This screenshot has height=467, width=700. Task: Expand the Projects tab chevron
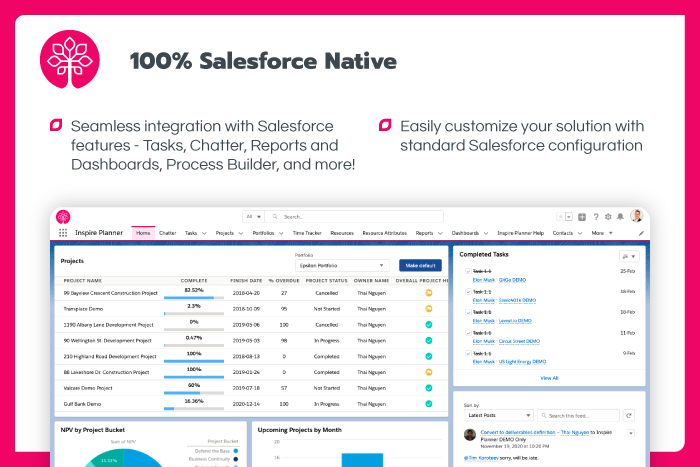[x=241, y=233]
